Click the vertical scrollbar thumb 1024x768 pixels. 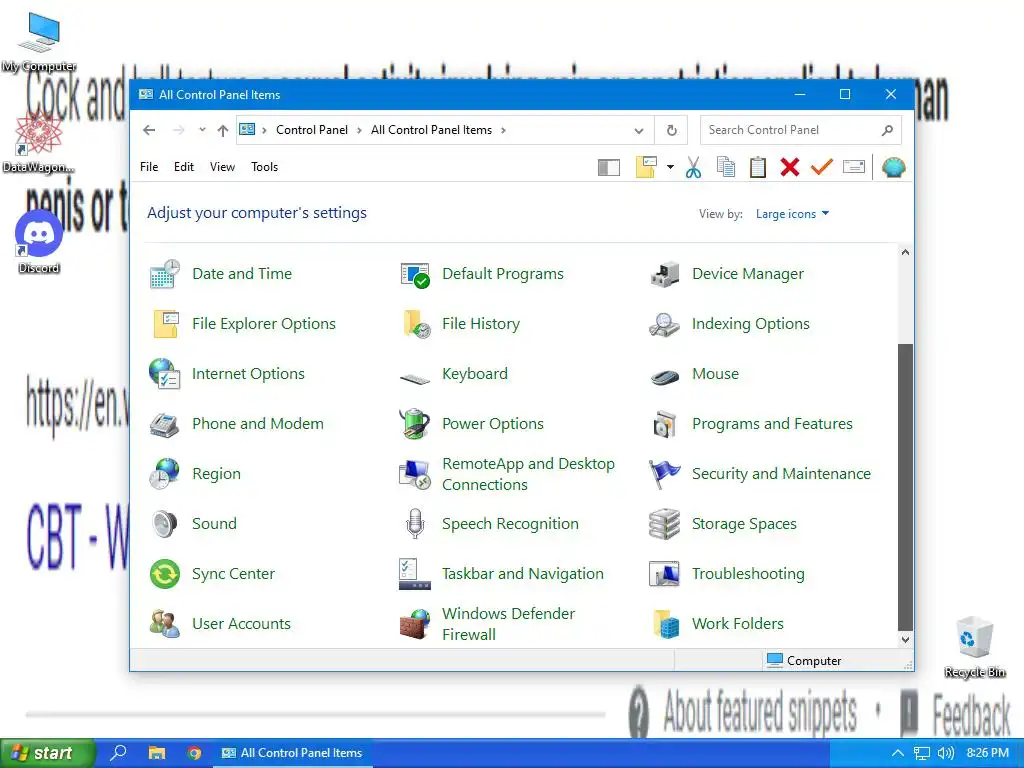tap(905, 487)
